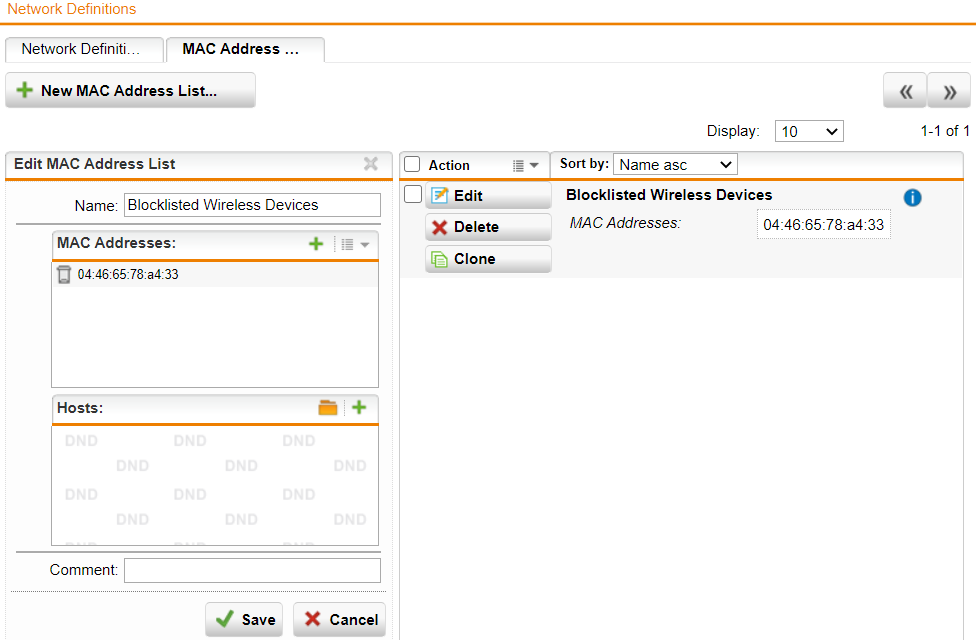Delete the Blocklisted Wireless Devices entry
Viewport: 976px width, 640px height.
click(x=489, y=227)
